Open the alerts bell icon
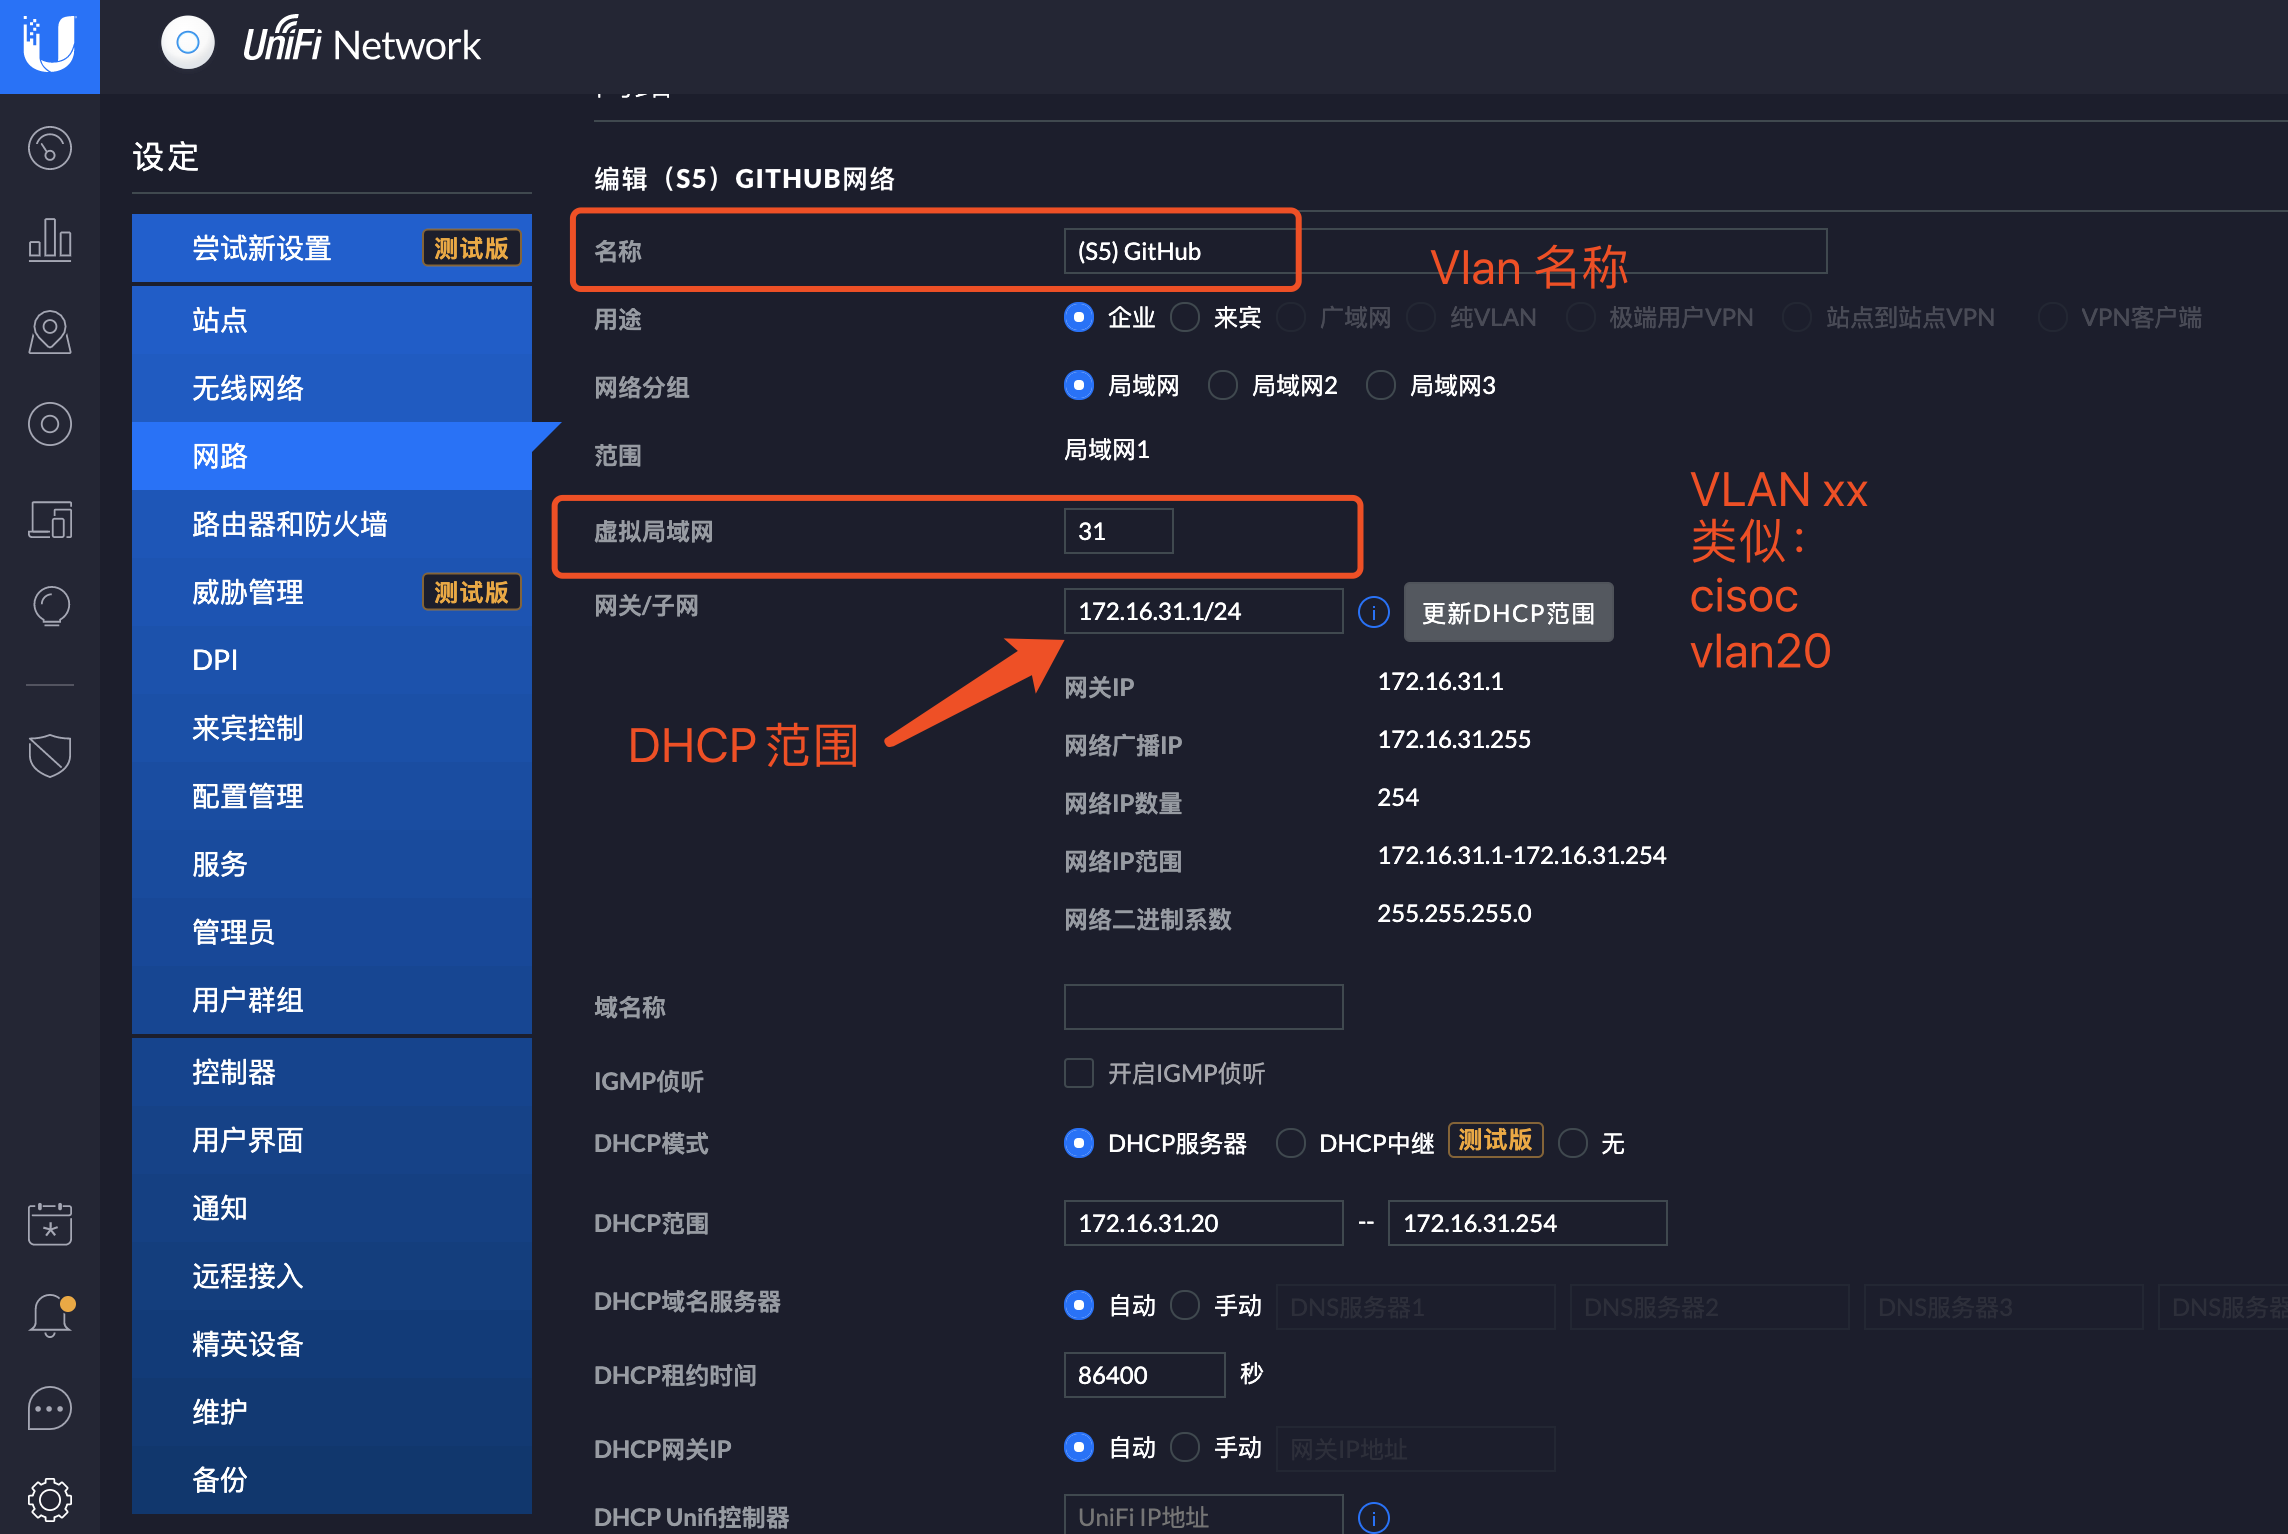Image resolution: width=2288 pixels, height=1534 pixels. tap(50, 1316)
